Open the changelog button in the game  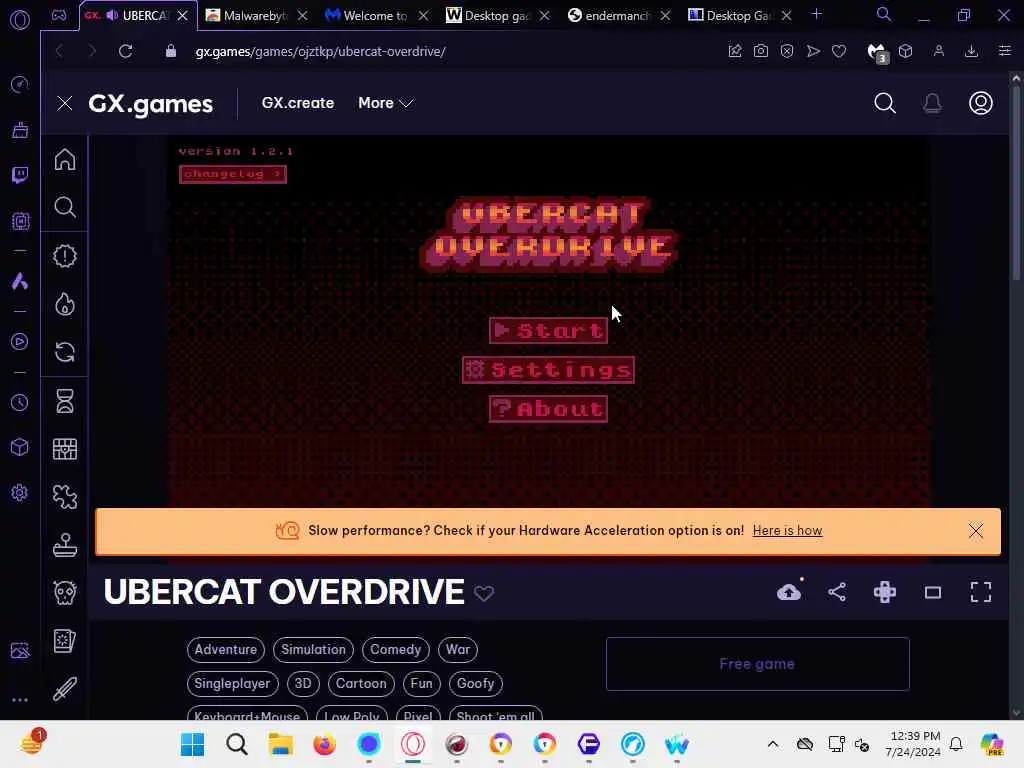tap(232, 174)
